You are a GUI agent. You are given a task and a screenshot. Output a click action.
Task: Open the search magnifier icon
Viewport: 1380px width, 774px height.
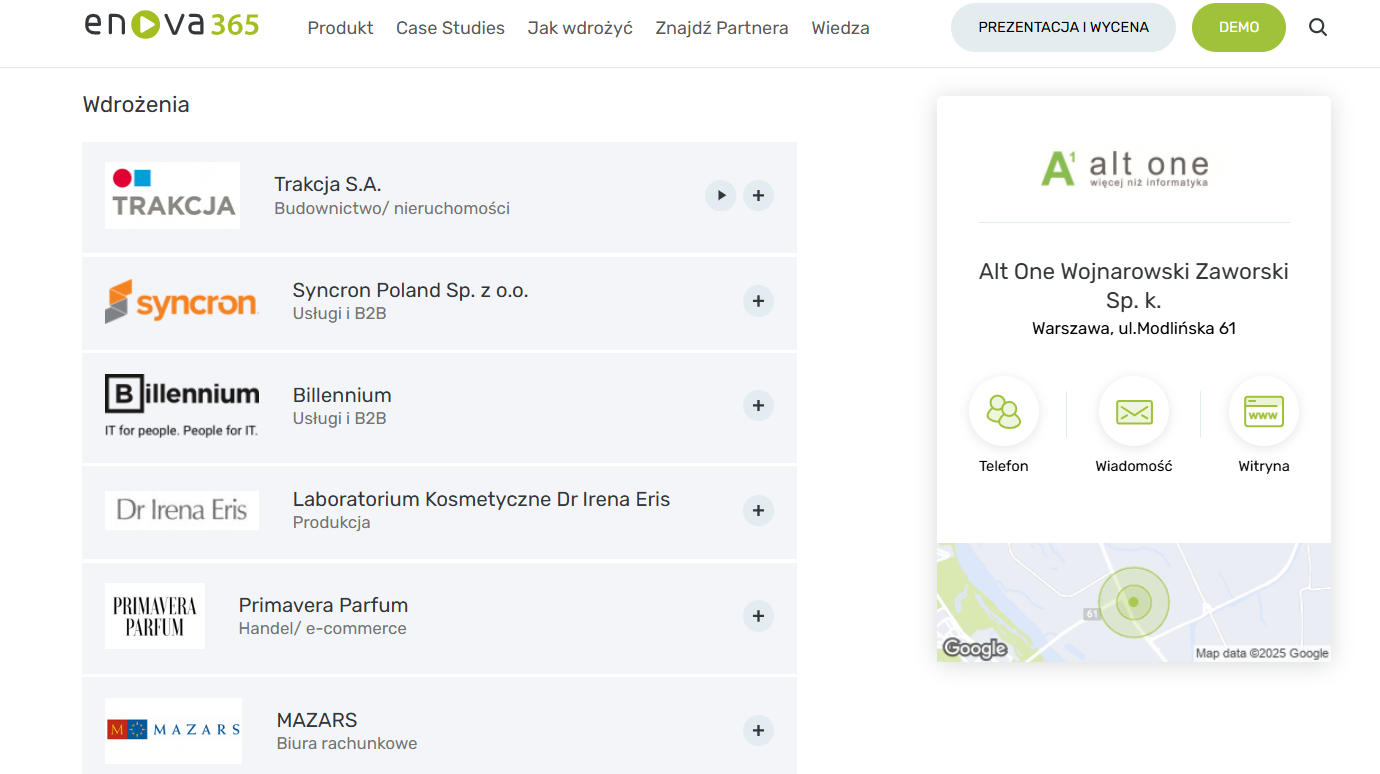tap(1318, 27)
